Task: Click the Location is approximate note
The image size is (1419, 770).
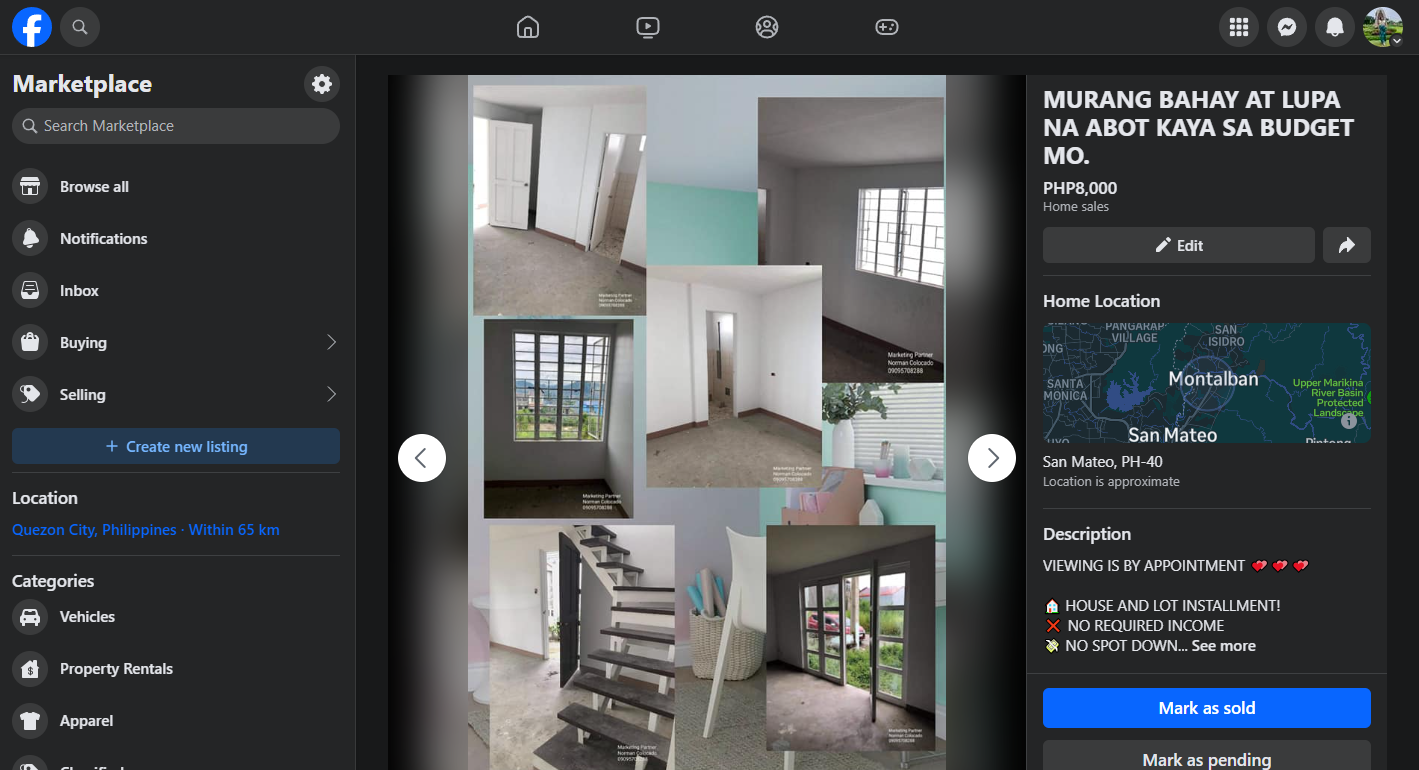Action: [x=1111, y=482]
